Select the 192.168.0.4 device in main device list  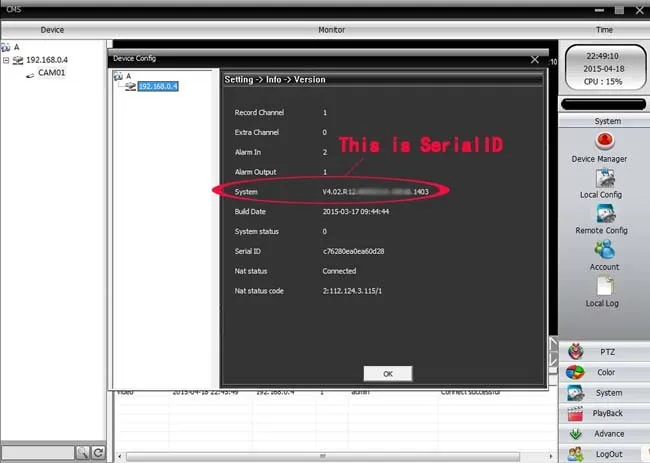point(47,60)
